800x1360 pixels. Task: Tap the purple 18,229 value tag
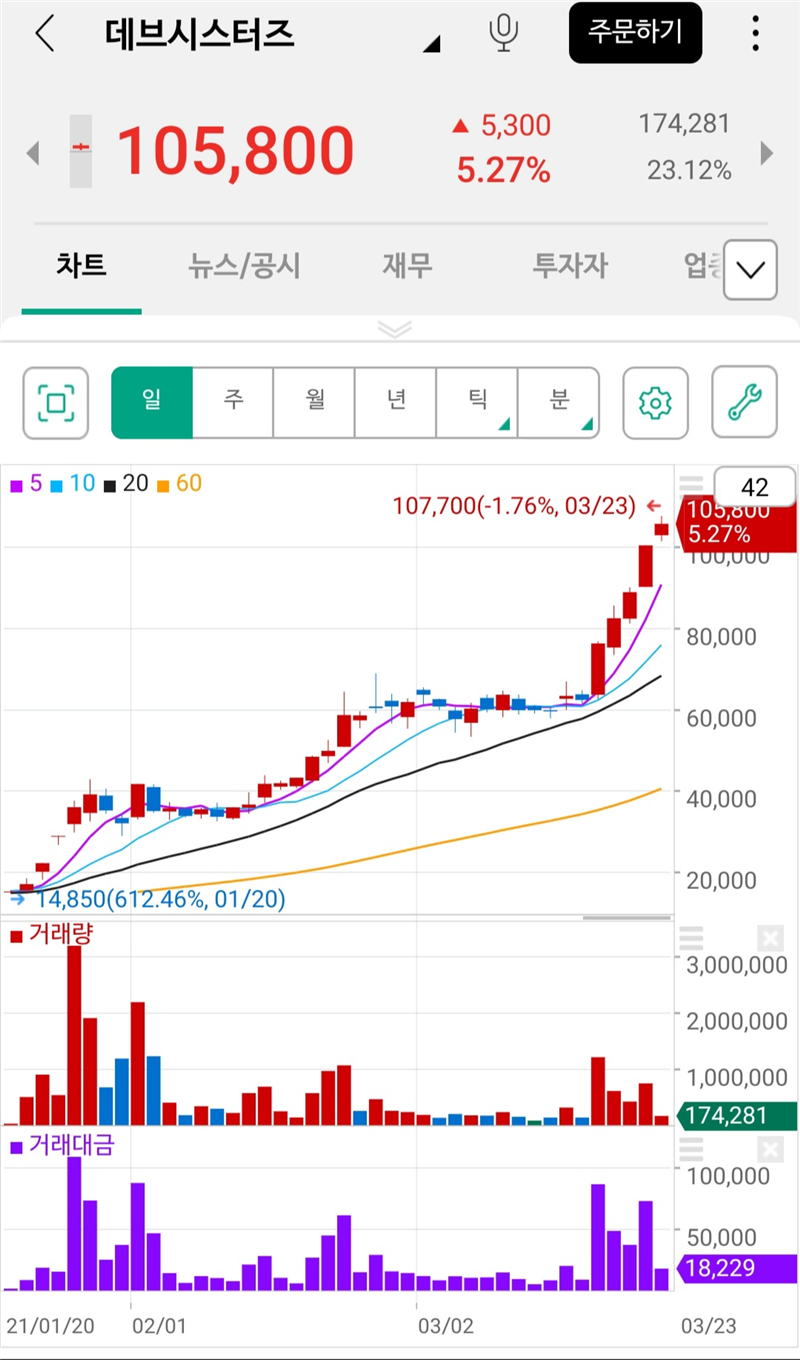tap(738, 1268)
